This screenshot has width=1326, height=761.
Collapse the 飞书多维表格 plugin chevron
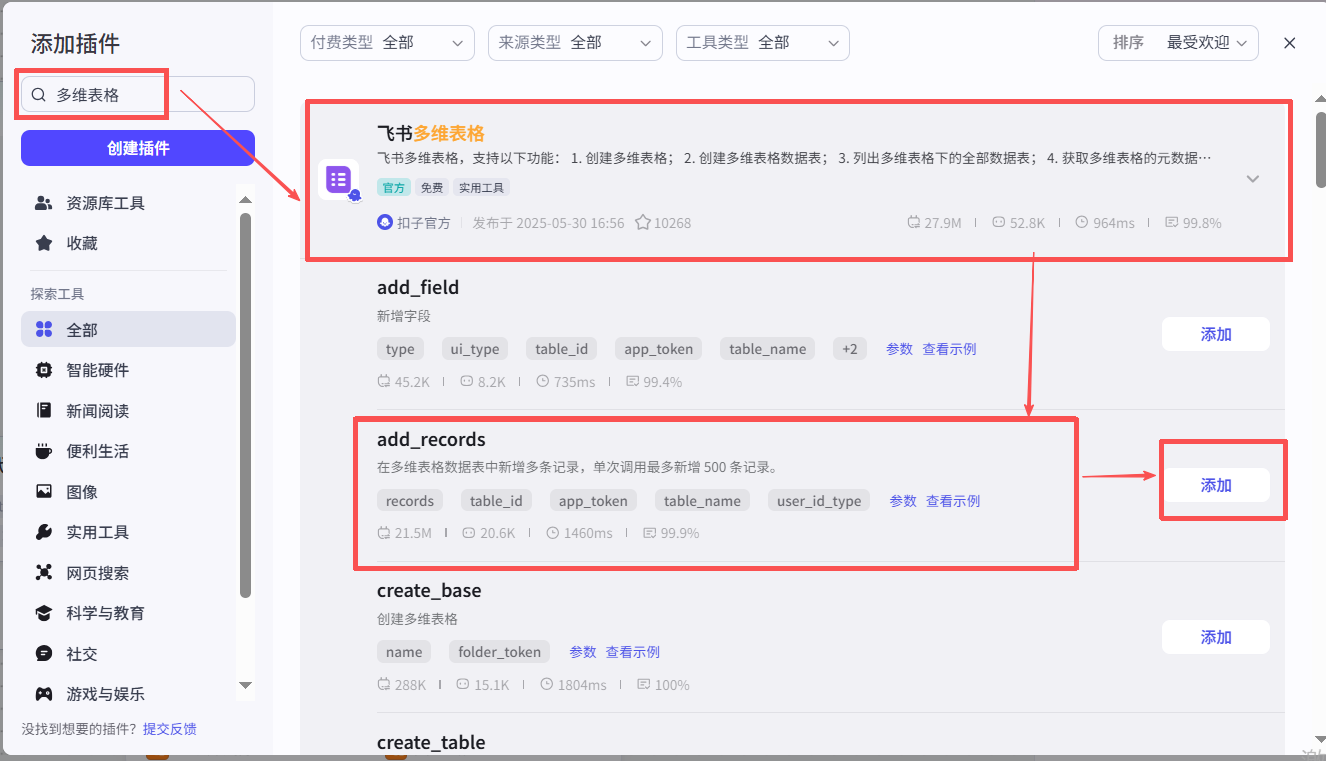[x=1252, y=179]
